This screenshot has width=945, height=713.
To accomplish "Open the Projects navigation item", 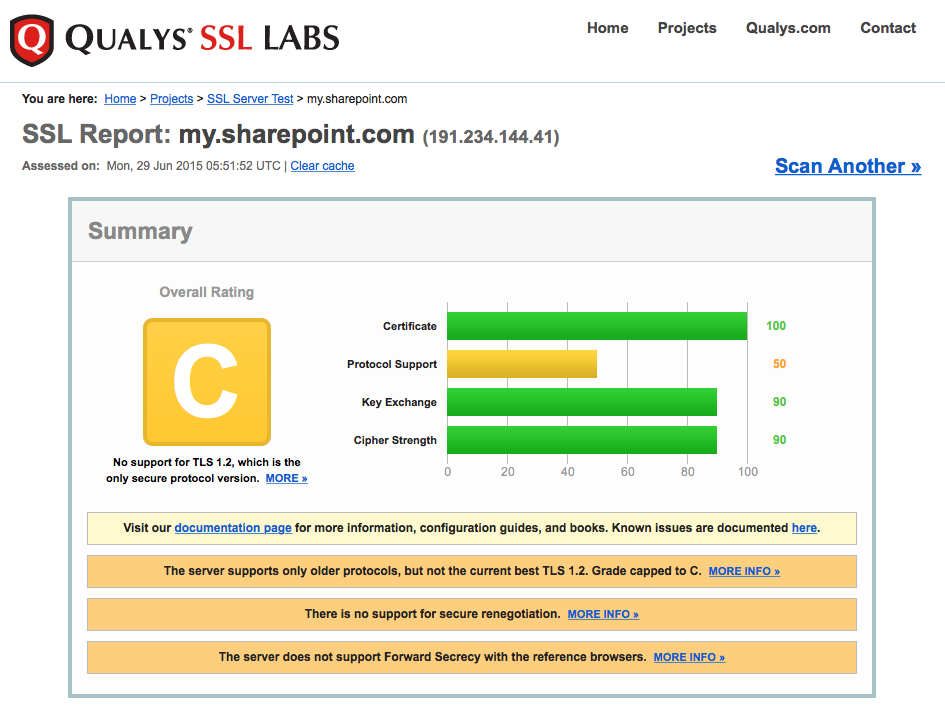I will click(687, 28).
